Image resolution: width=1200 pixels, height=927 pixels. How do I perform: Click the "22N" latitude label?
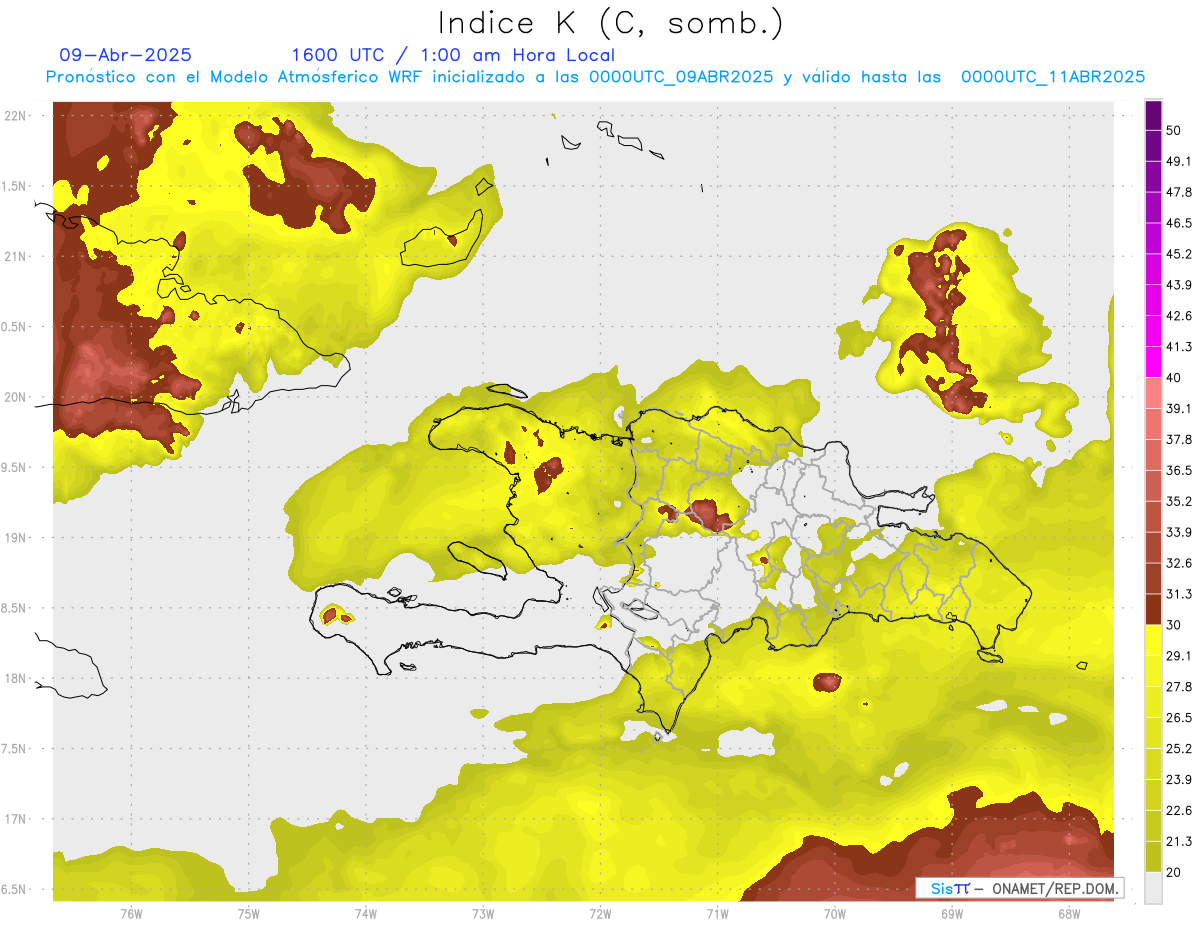(x=17, y=116)
